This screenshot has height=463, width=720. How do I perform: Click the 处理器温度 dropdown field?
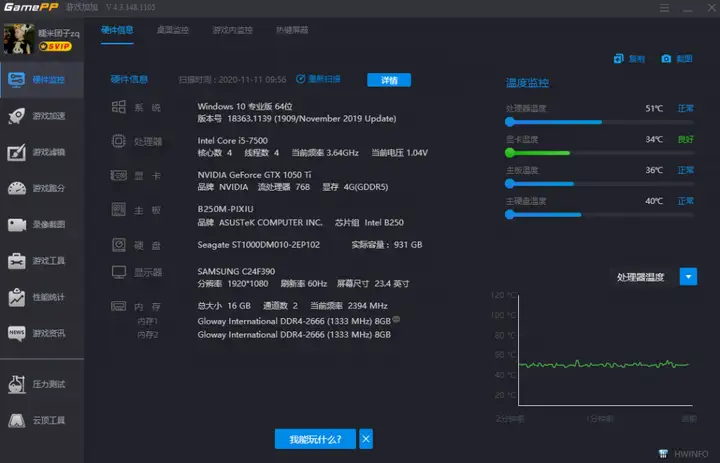tap(643, 277)
